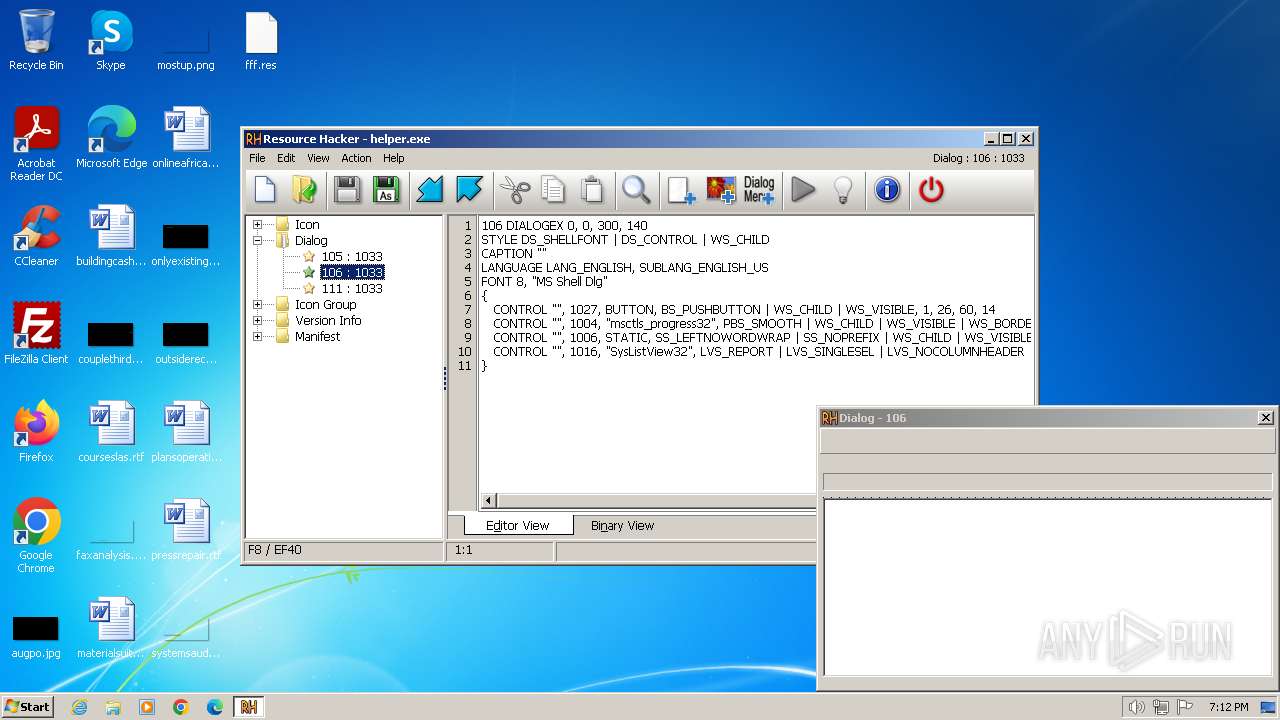The width and height of the screenshot is (1280, 720).
Task: Expand the Icon Group tree node
Action: click(x=257, y=305)
